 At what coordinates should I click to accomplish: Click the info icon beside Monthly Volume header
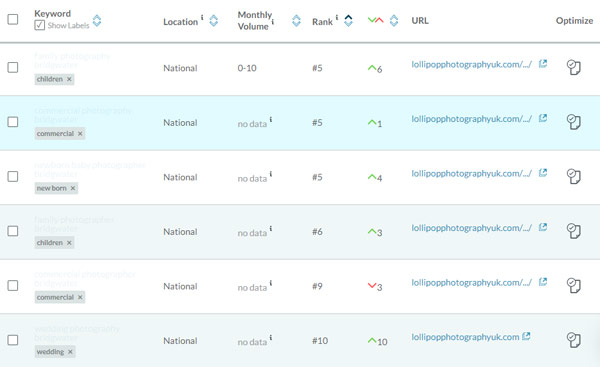coord(273,21)
